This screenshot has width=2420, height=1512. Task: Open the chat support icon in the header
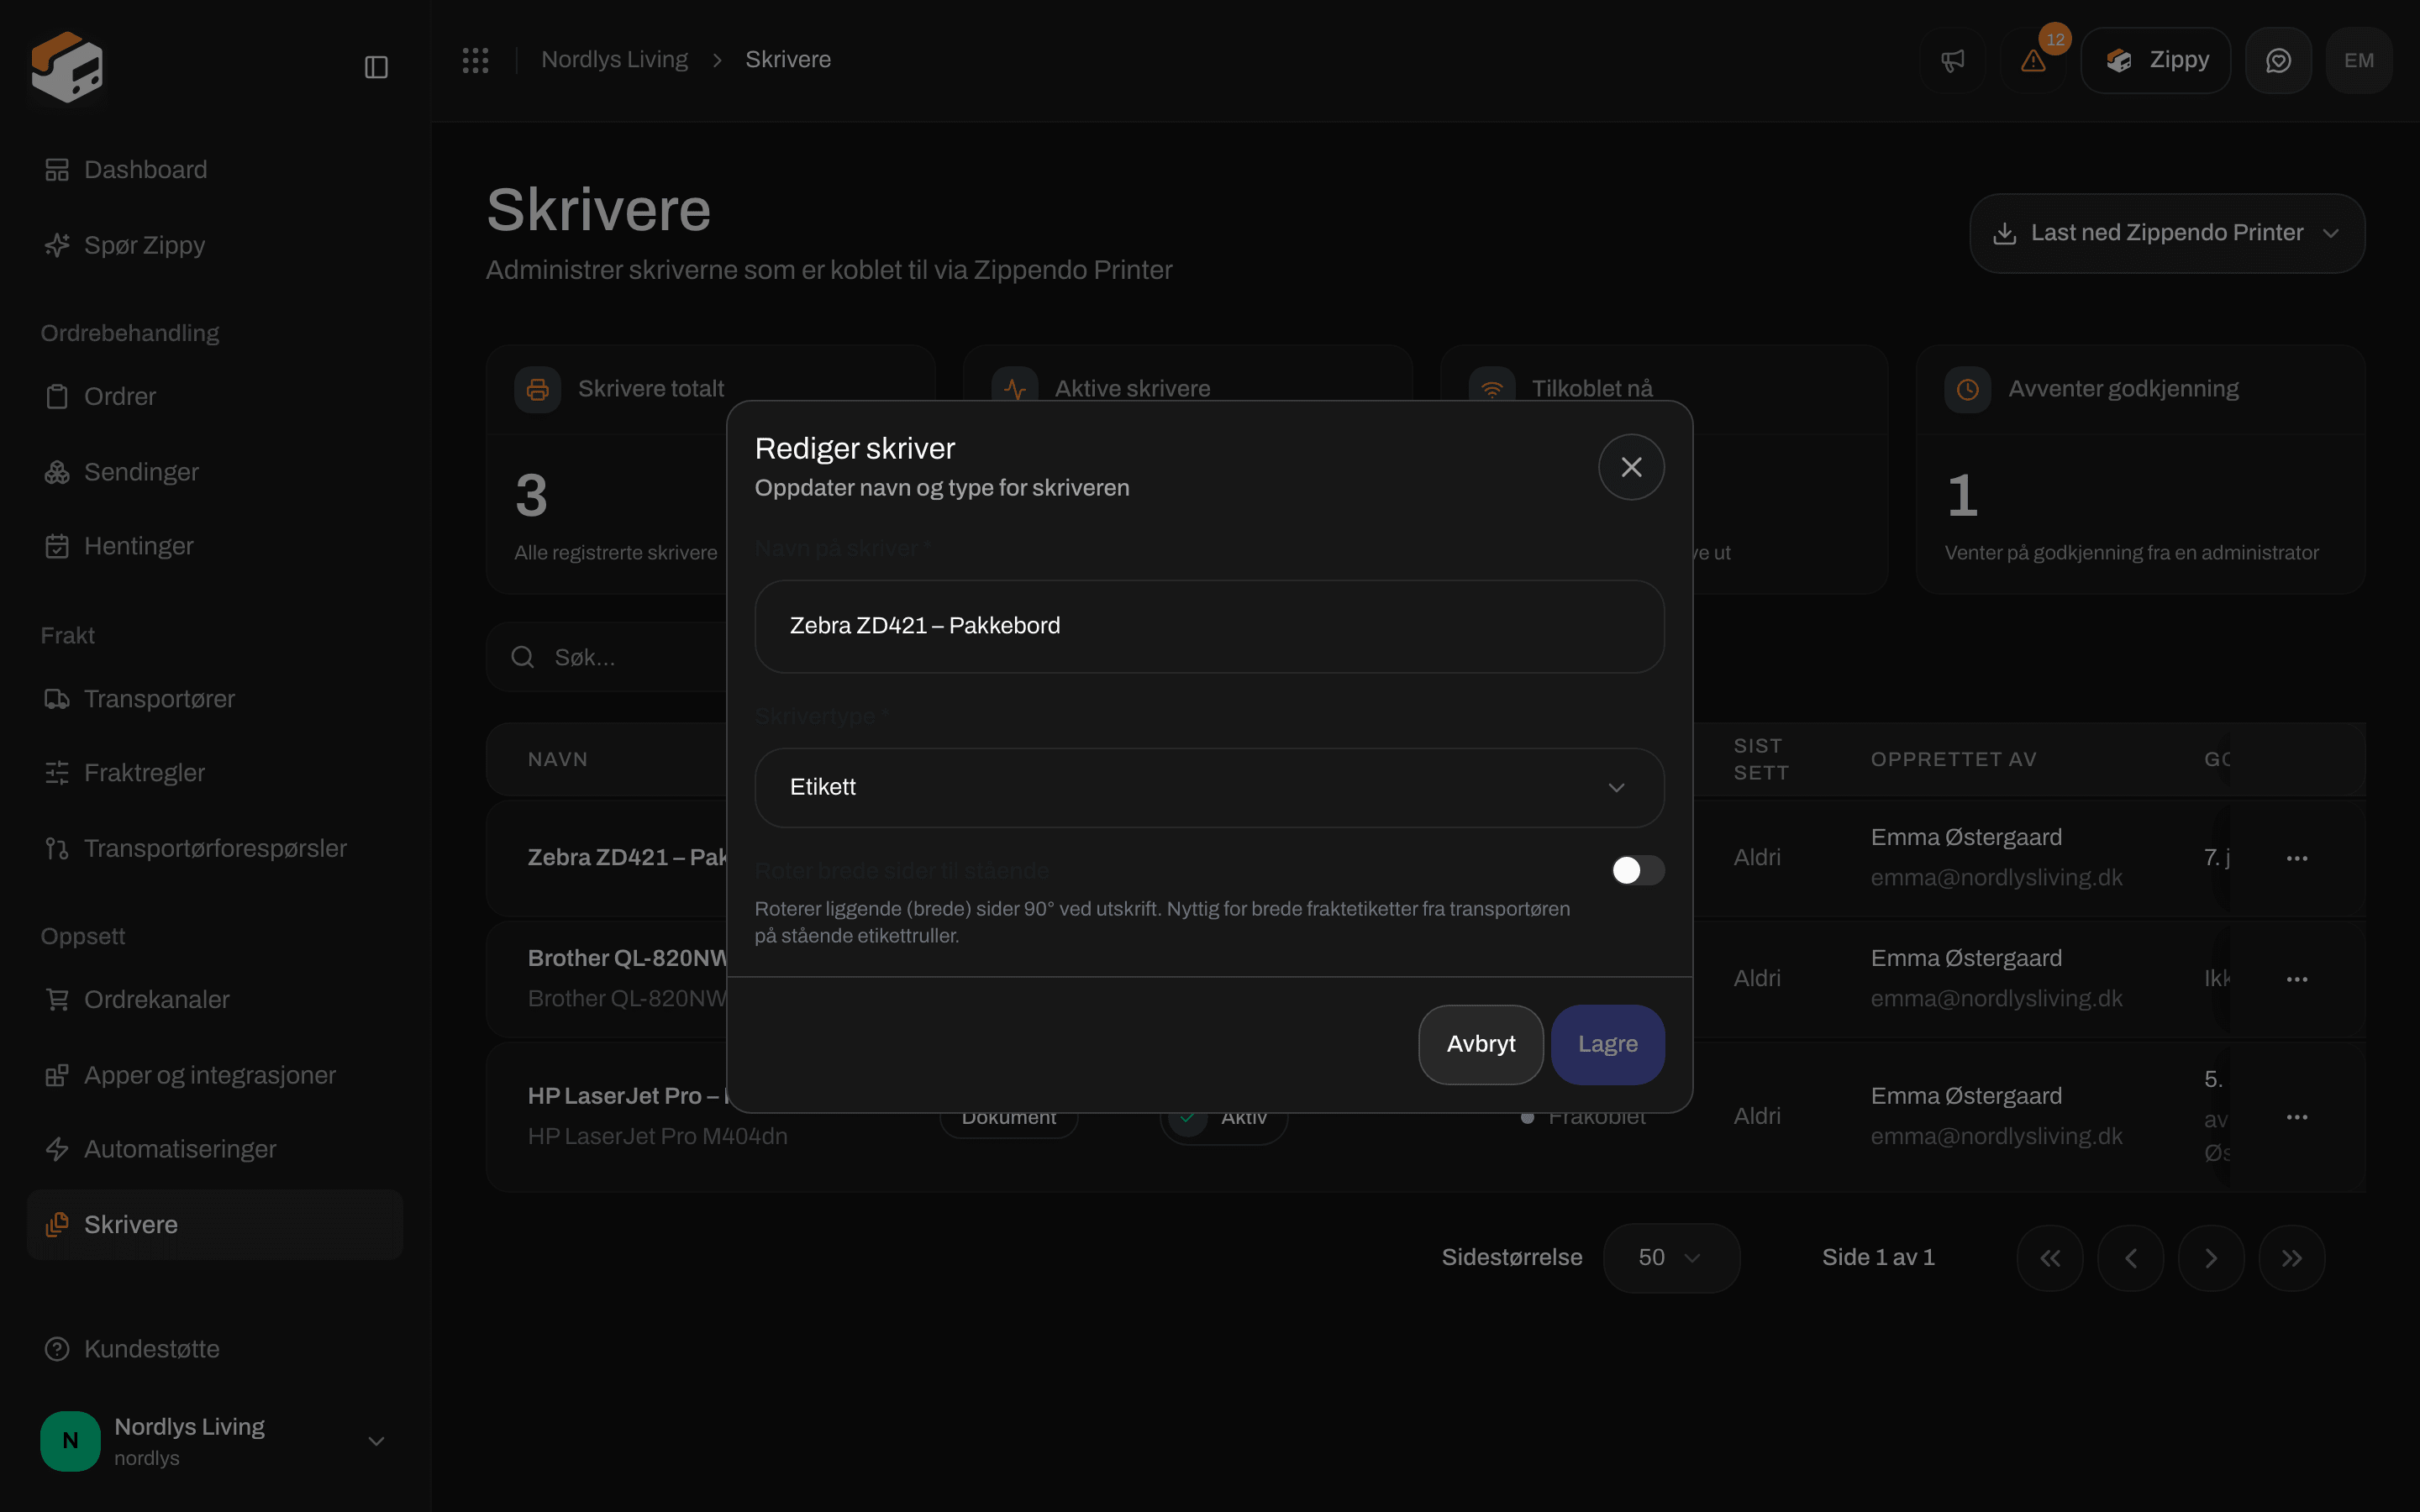coord(2278,60)
